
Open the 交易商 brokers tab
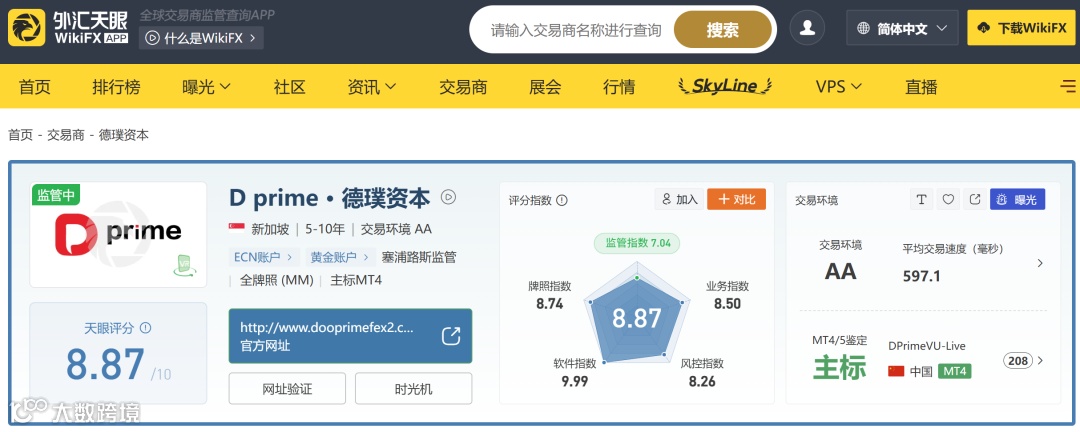(463, 87)
